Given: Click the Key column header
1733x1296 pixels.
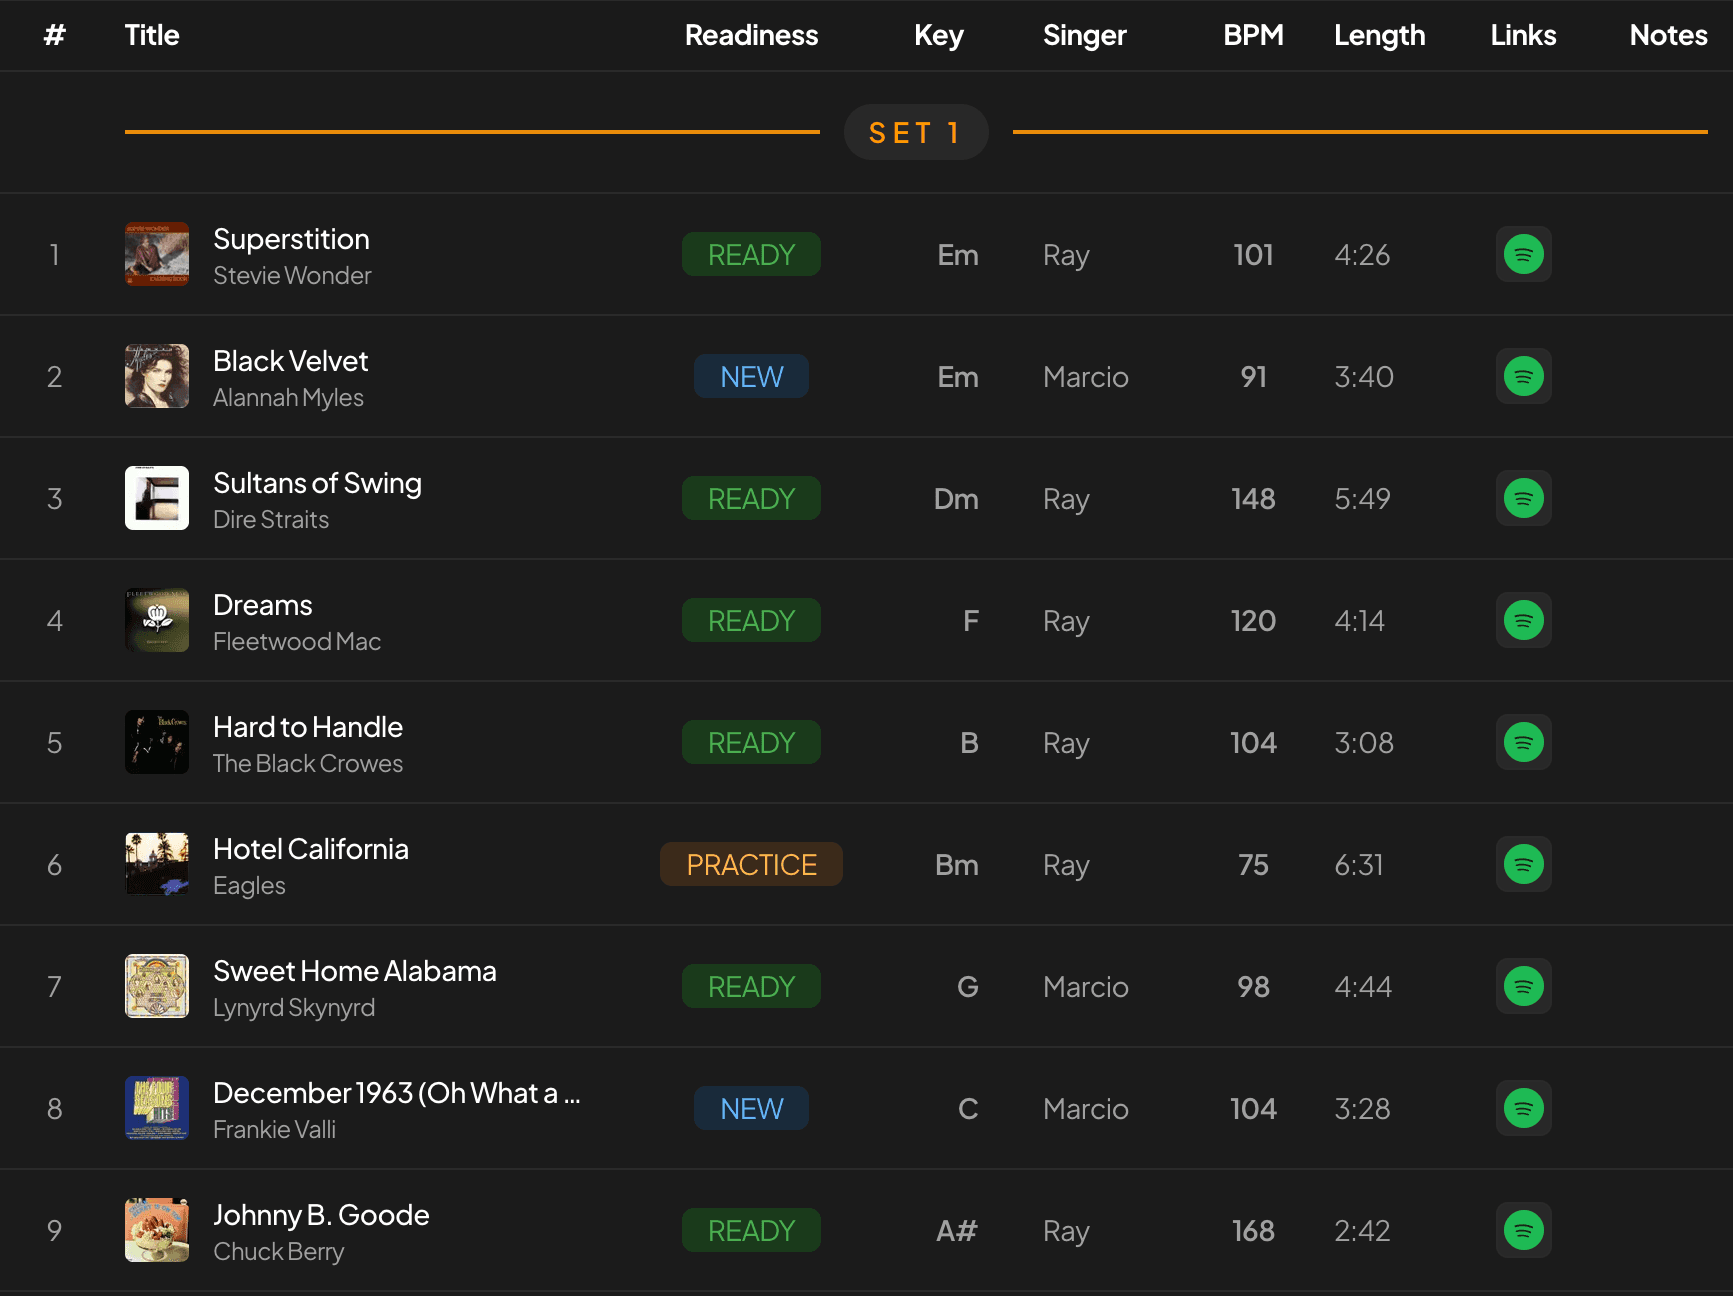Looking at the screenshot, I should [938, 35].
